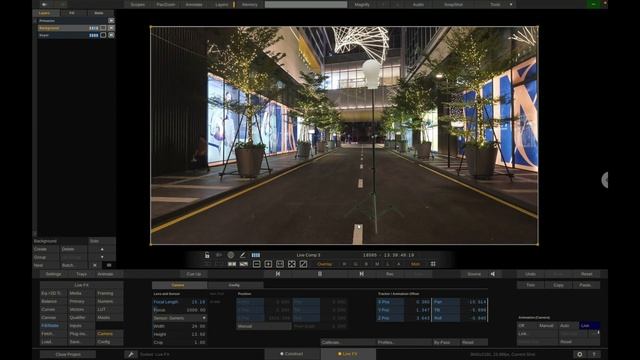Toggle the checkbox on the Front layer row
Image resolution: width=640 pixels, height=360 pixels.
click(x=103, y=35)
